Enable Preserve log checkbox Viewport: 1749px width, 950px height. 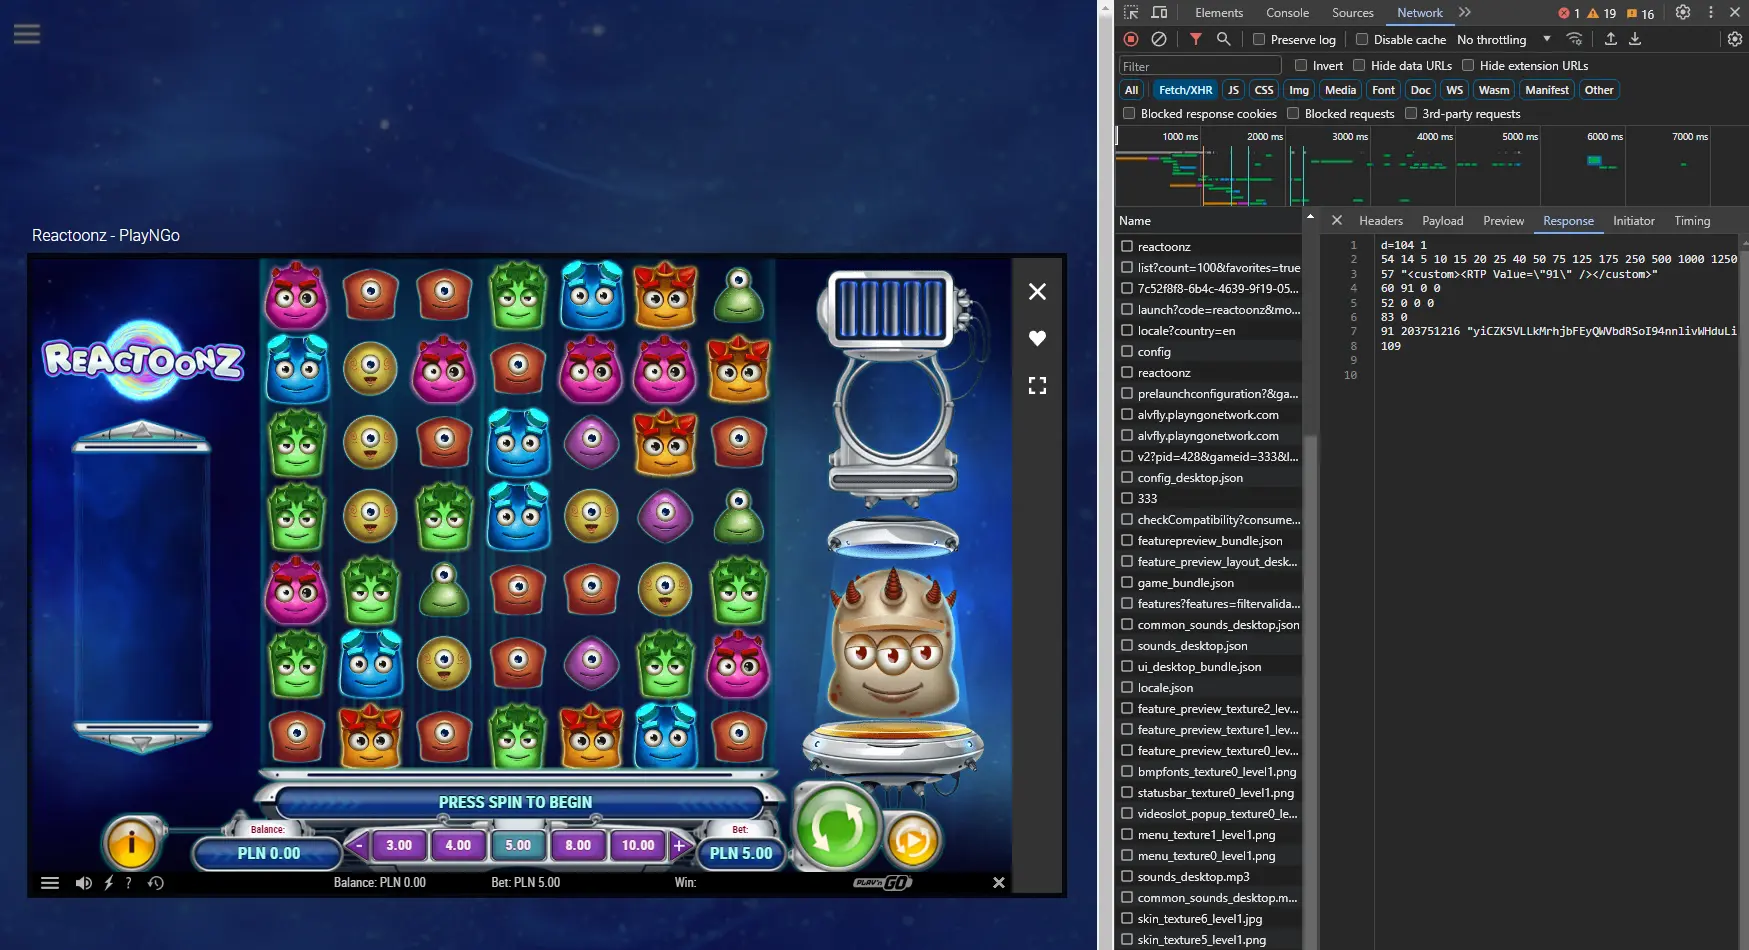[x=1259, y=40]
